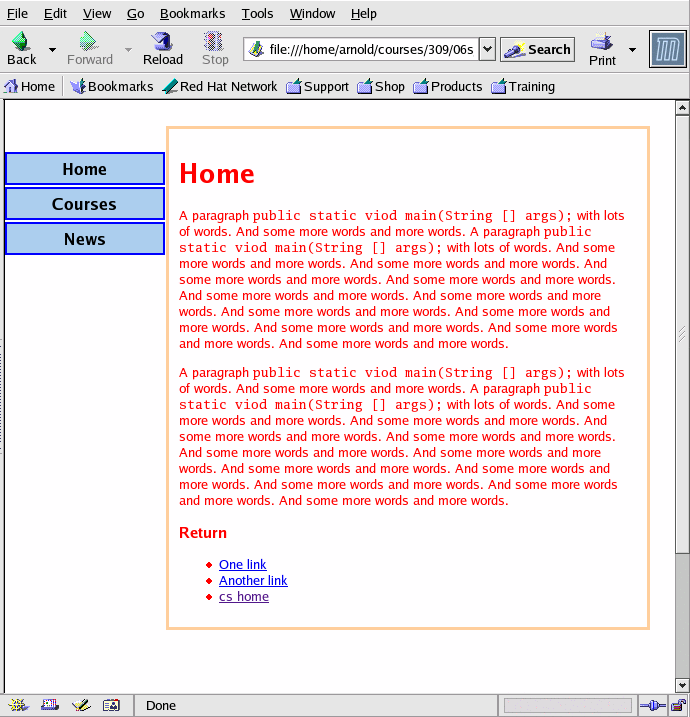Follow the 'One link' hyperlink

242,564
